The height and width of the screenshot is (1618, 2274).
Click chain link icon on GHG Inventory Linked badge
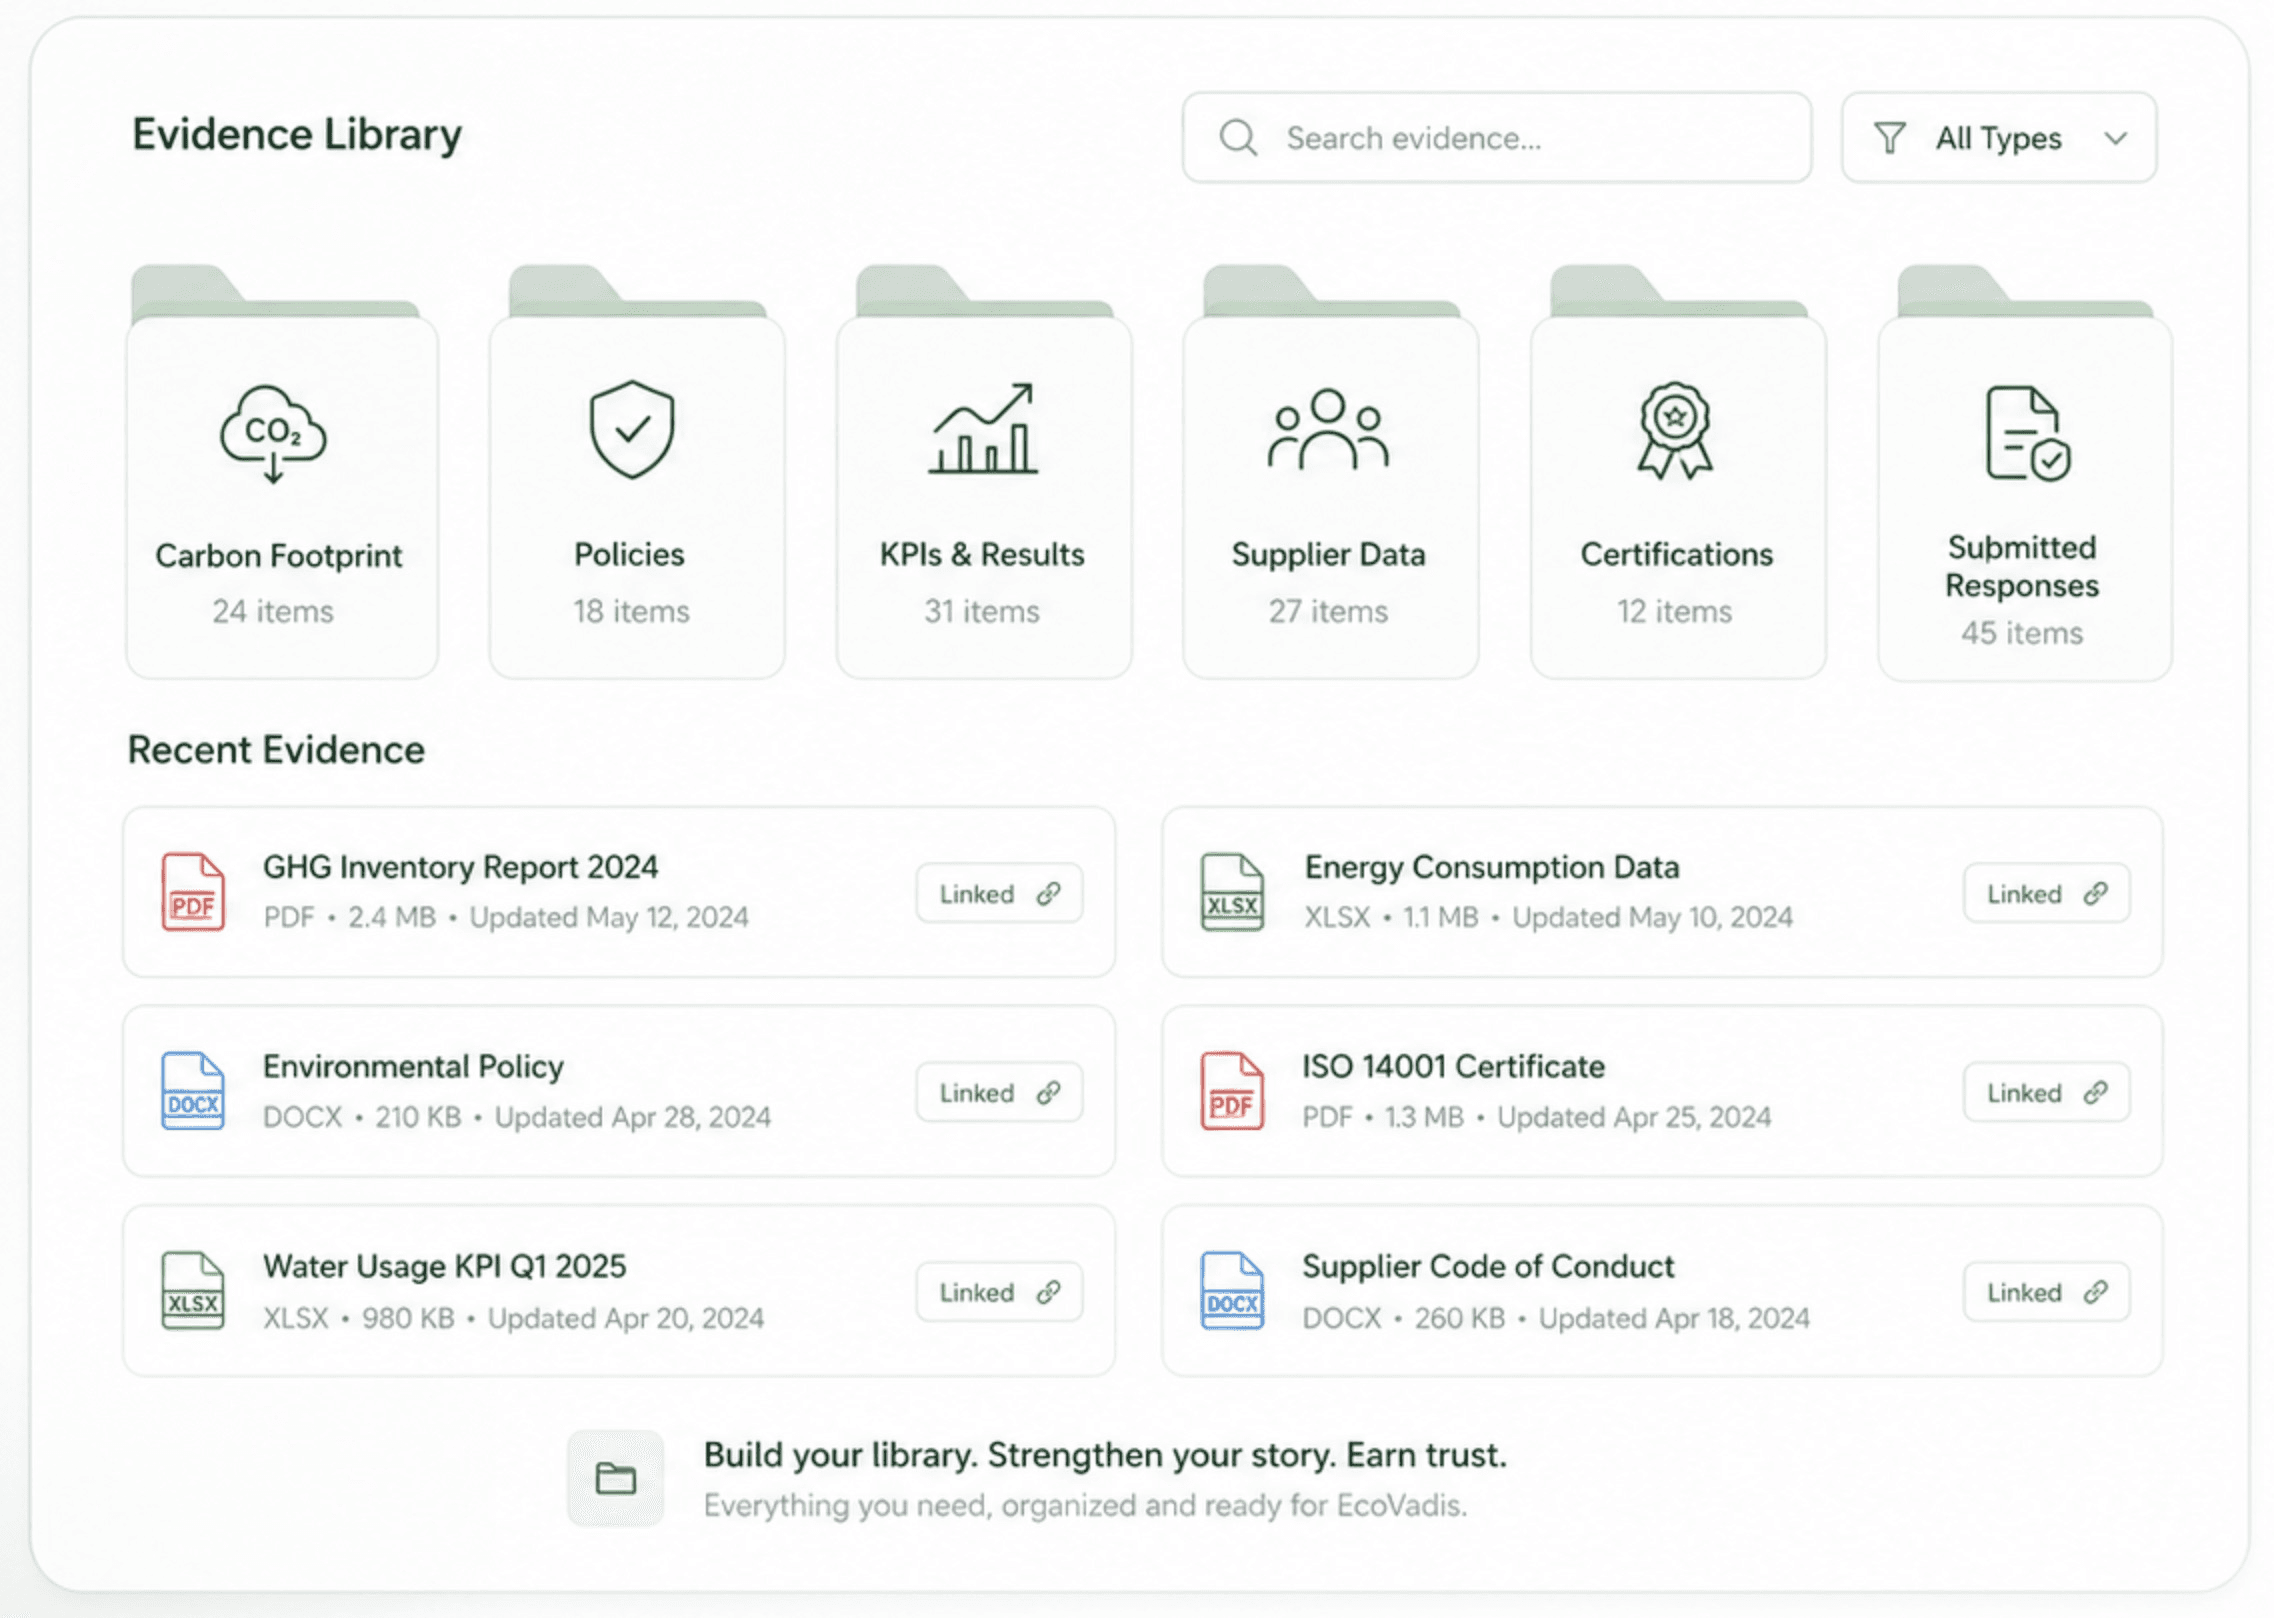[1048, 893]
